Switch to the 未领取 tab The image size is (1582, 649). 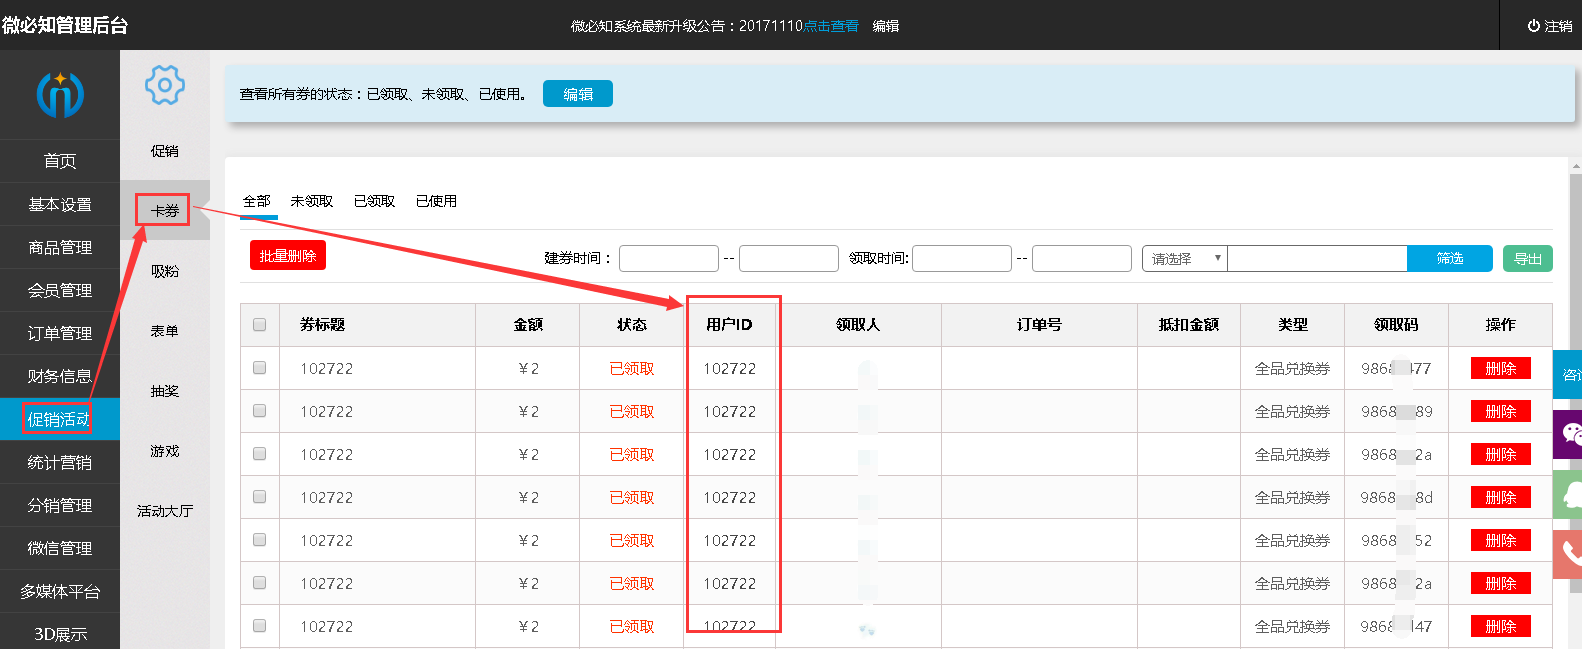coord(312,201)
